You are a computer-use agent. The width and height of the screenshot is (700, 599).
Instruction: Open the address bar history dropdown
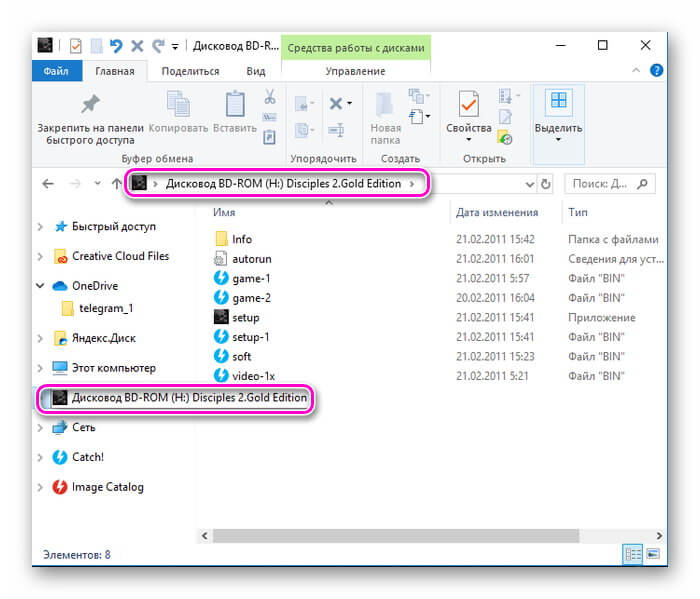pyautogui.click(x=529, y=184)
